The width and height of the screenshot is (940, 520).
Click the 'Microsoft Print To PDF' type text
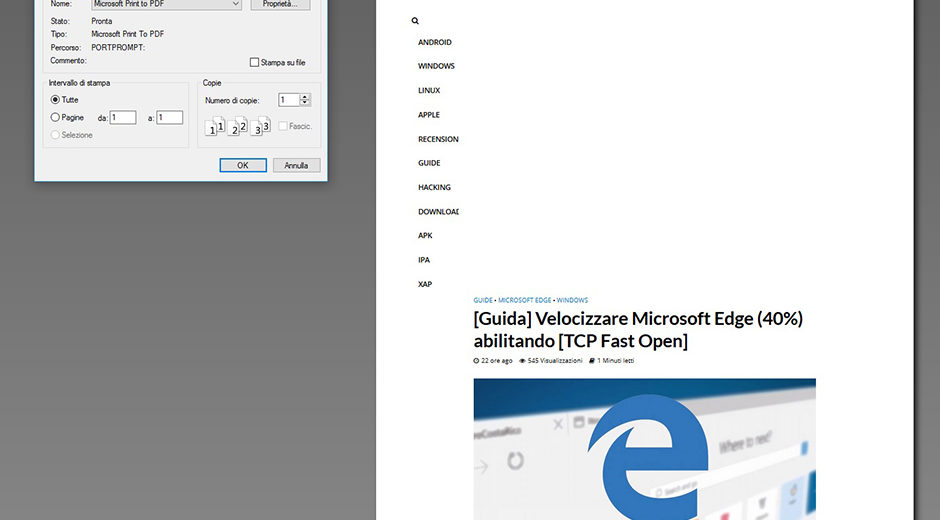128,34
